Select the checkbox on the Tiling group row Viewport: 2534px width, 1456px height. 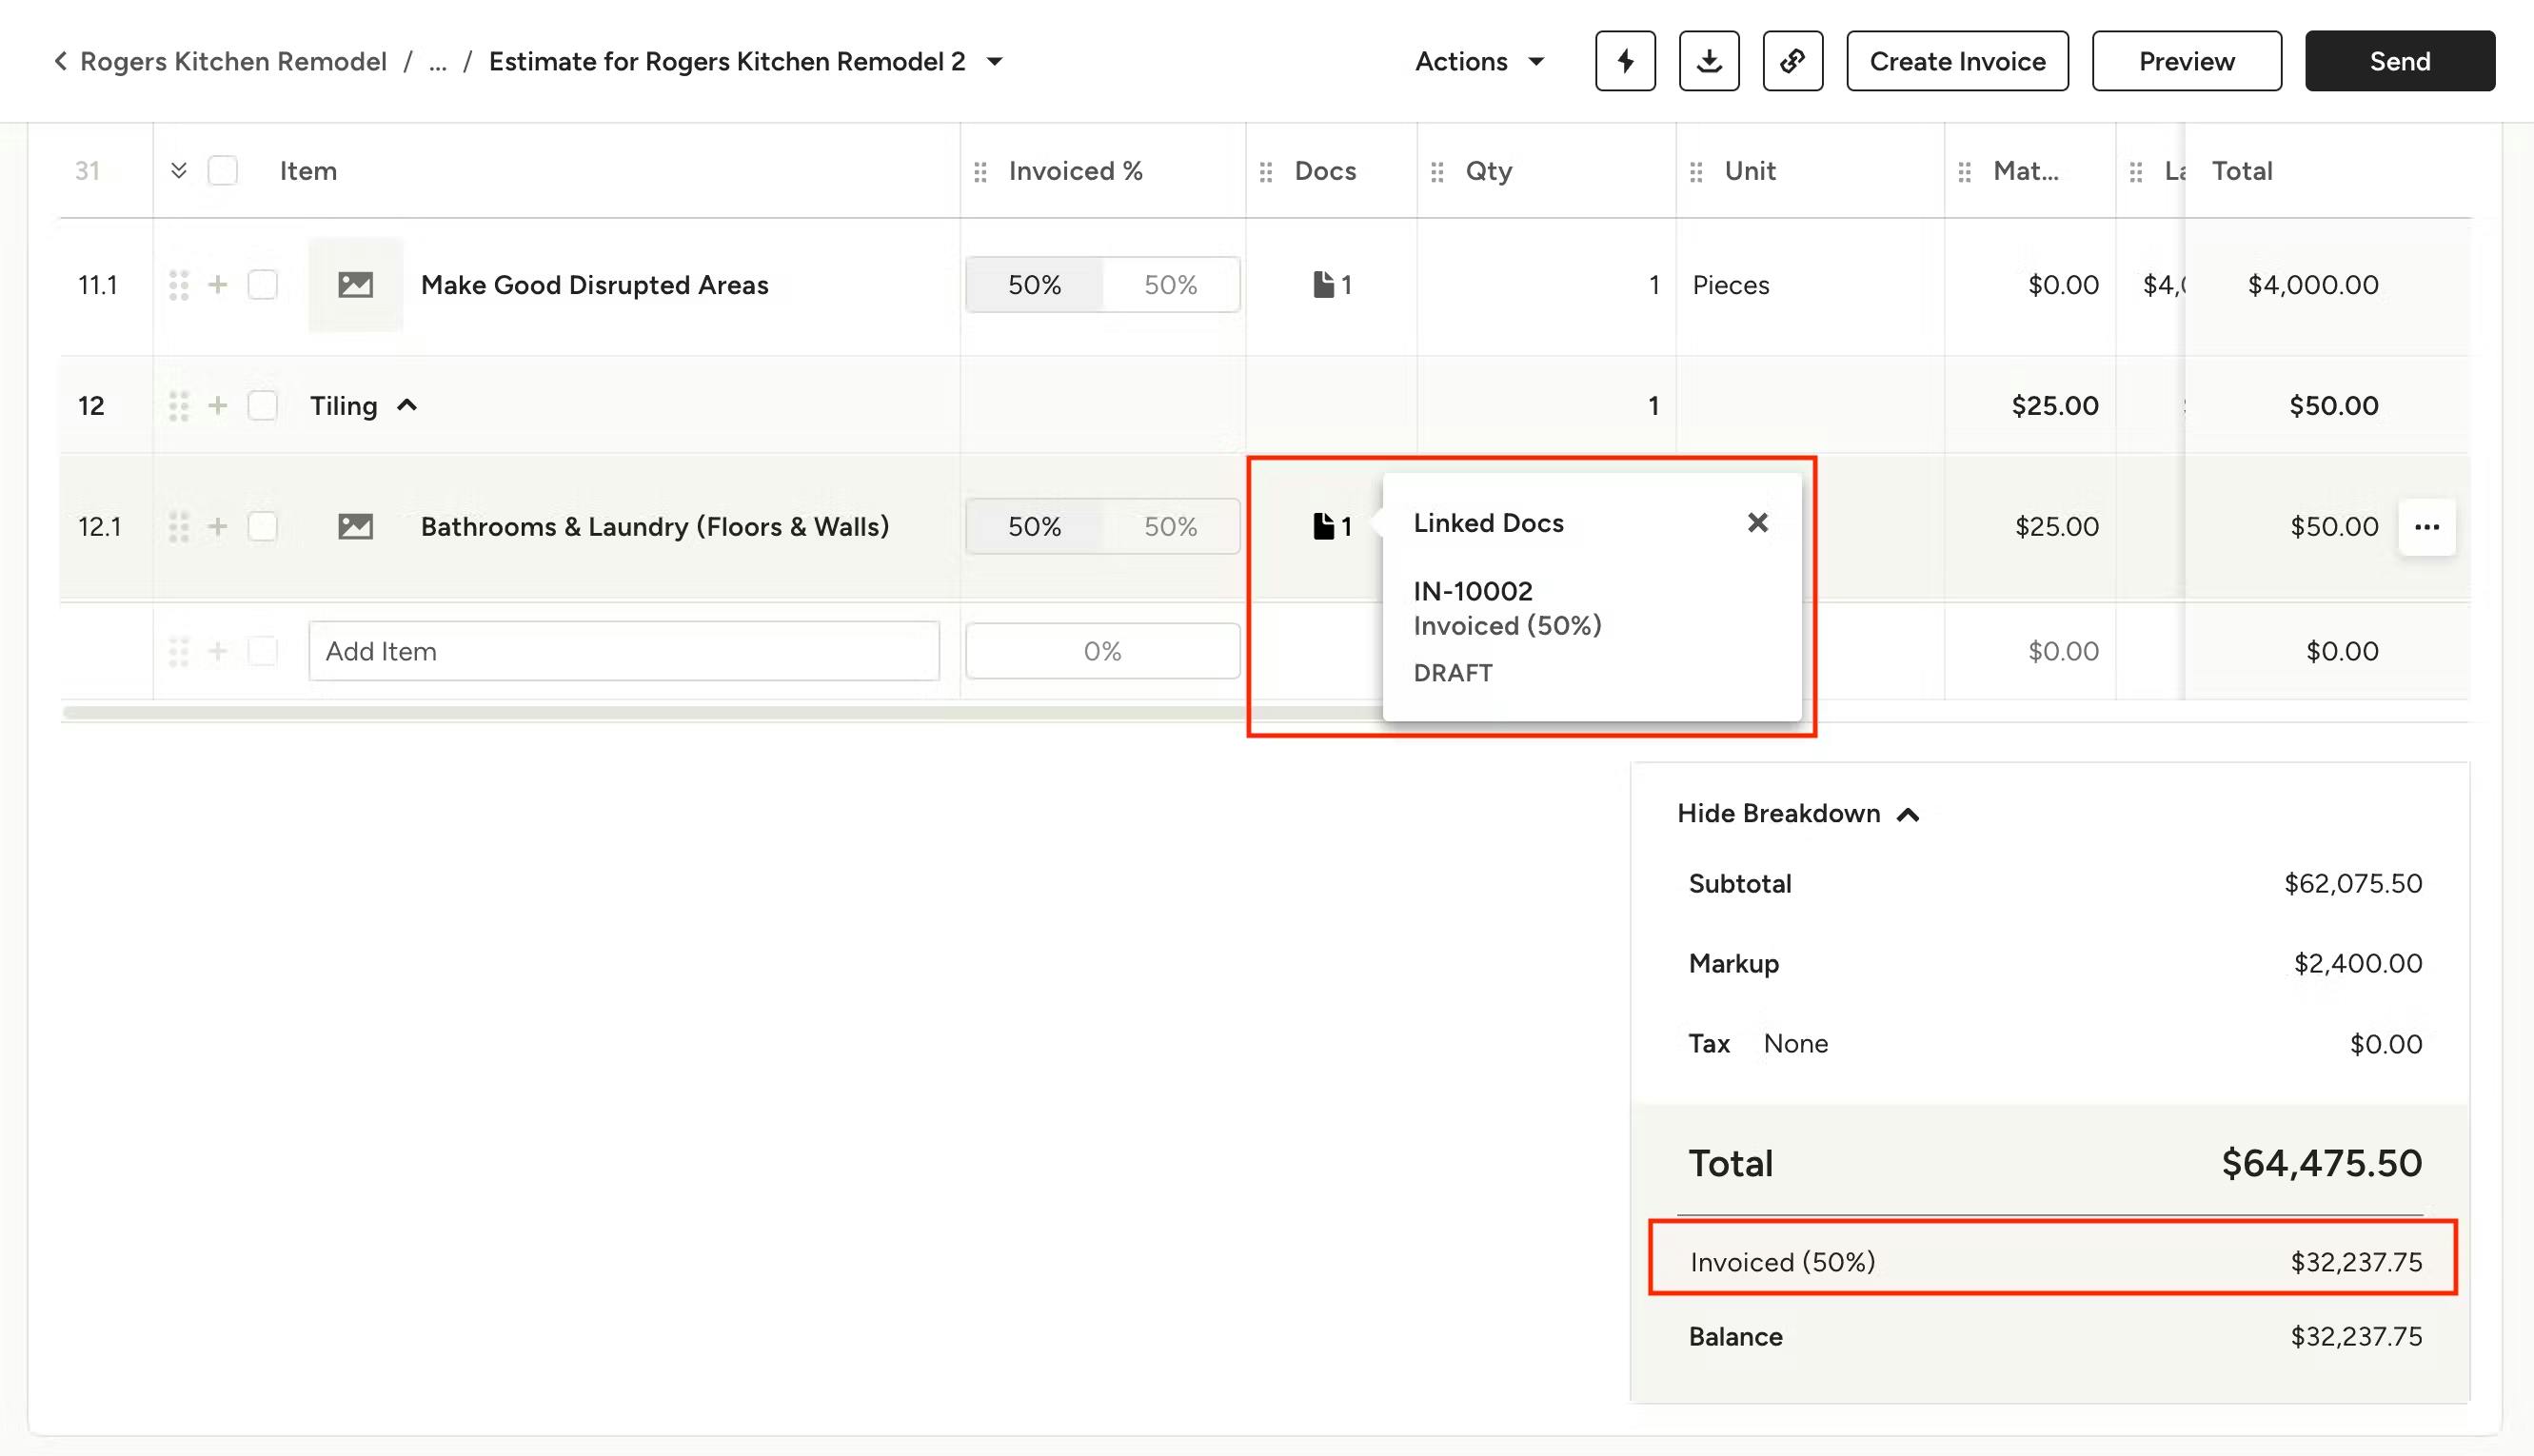click(263, 405)
